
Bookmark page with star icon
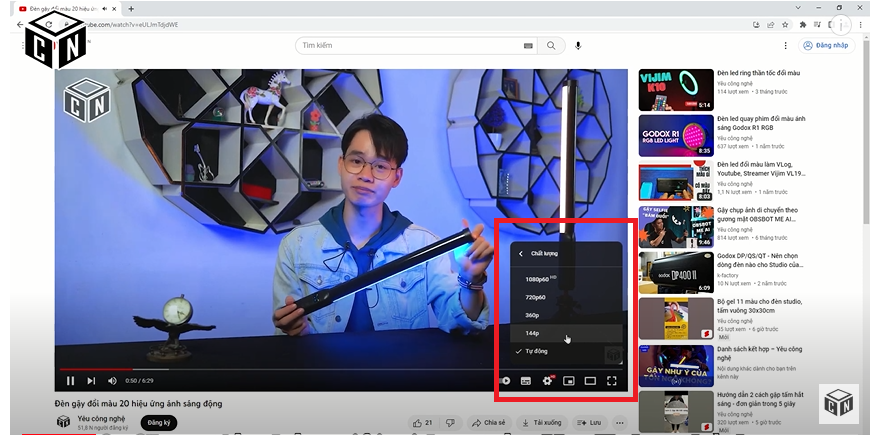coord(785,24)
